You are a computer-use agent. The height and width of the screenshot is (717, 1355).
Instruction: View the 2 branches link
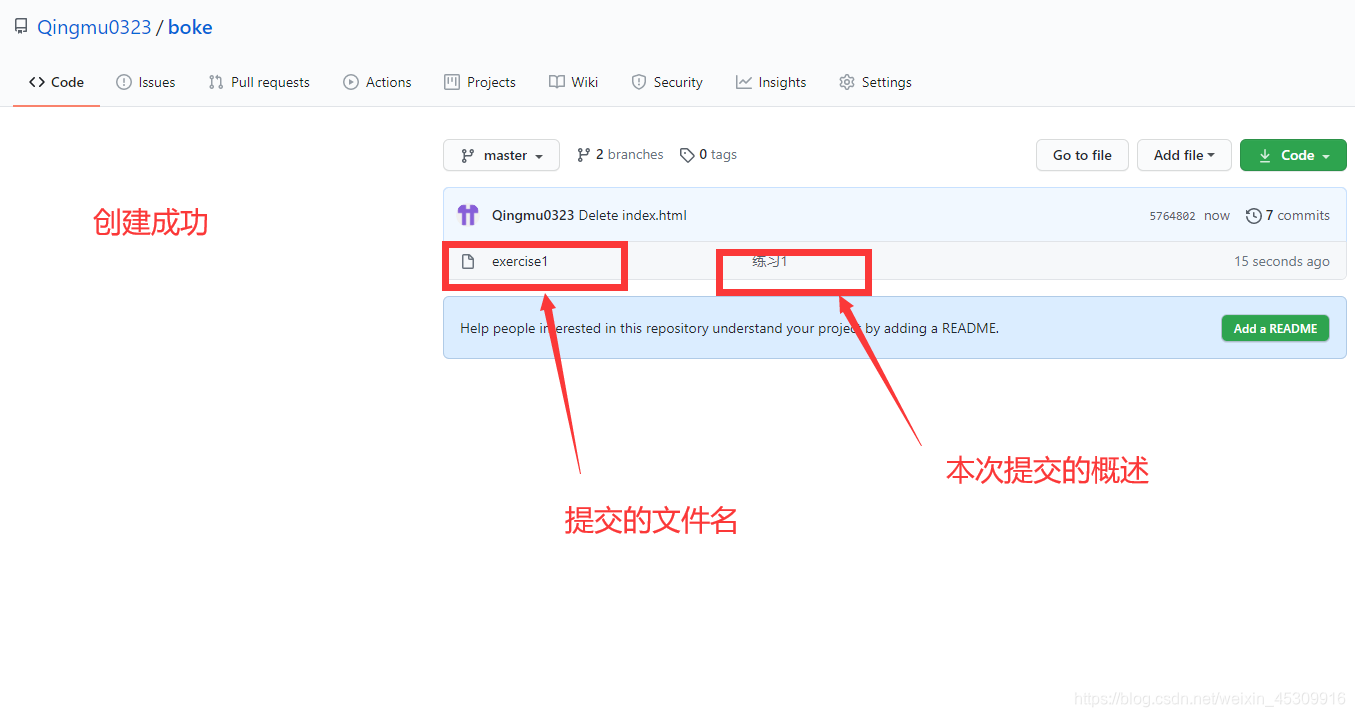(620, 155)
